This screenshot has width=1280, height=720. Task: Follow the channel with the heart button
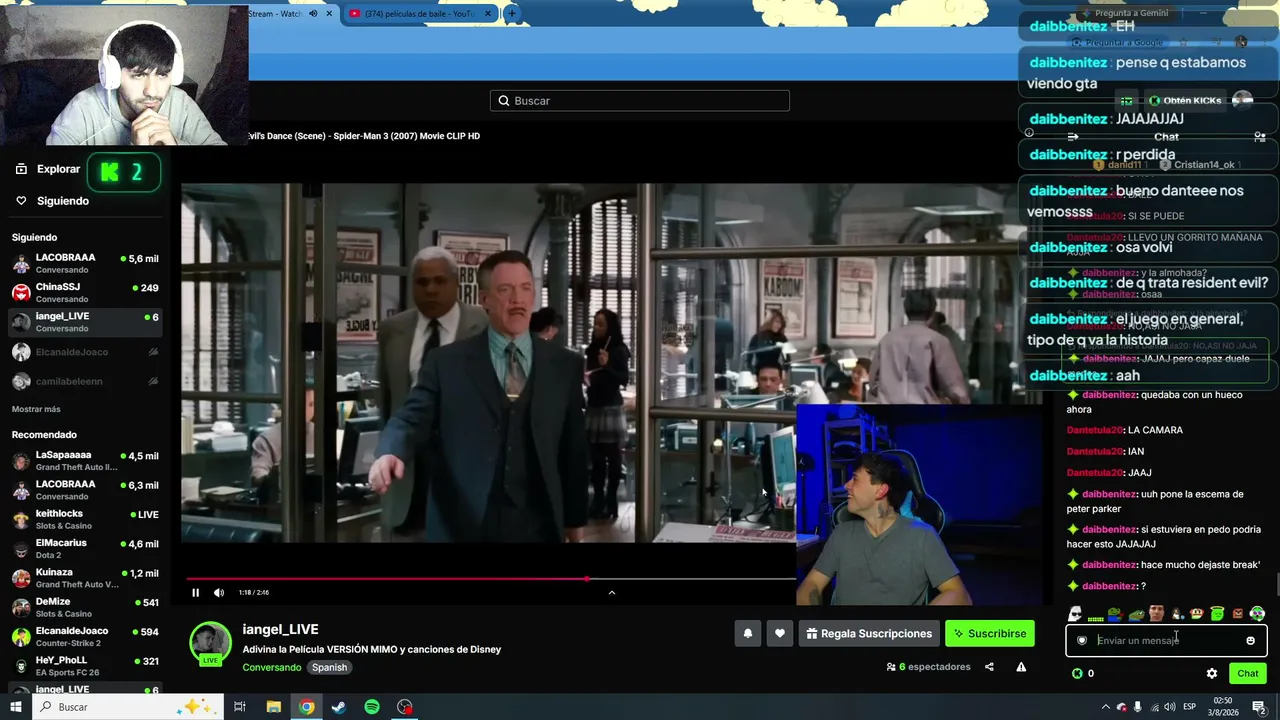pos(780,633)
